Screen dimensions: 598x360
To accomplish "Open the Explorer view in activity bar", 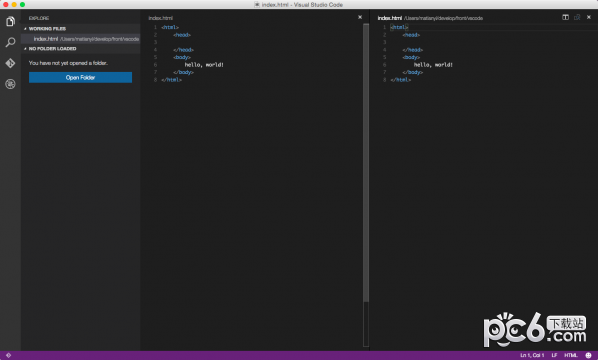I will [x=10, y=21].
